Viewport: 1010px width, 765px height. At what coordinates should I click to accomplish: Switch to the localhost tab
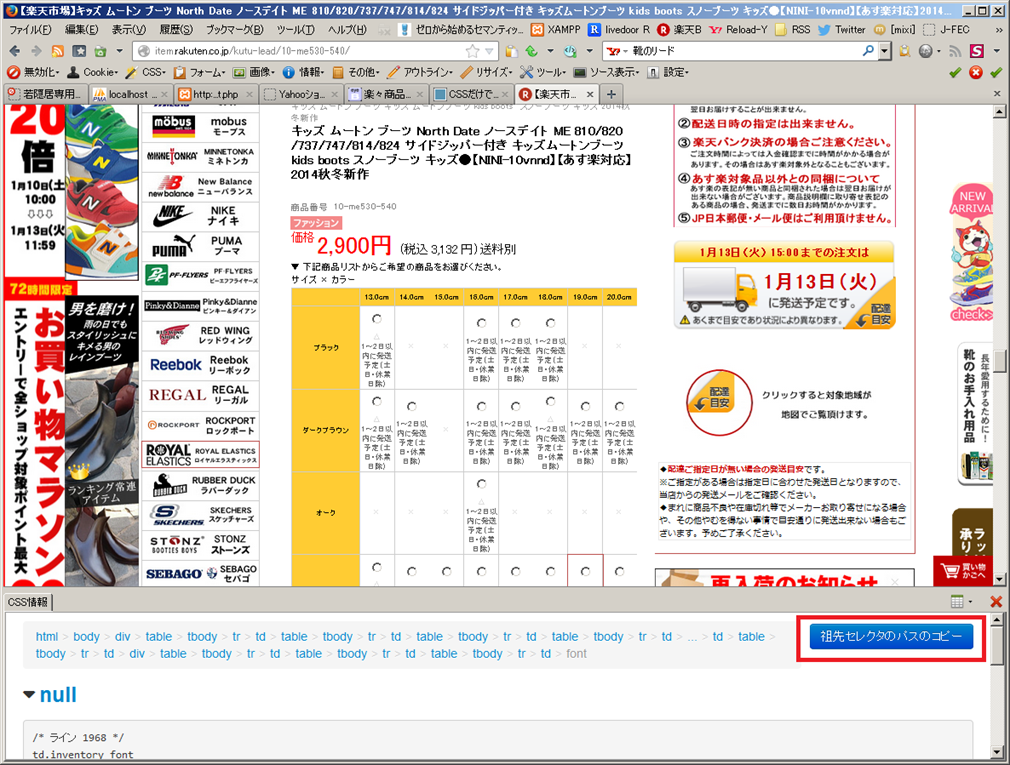[x=131, y=94]
